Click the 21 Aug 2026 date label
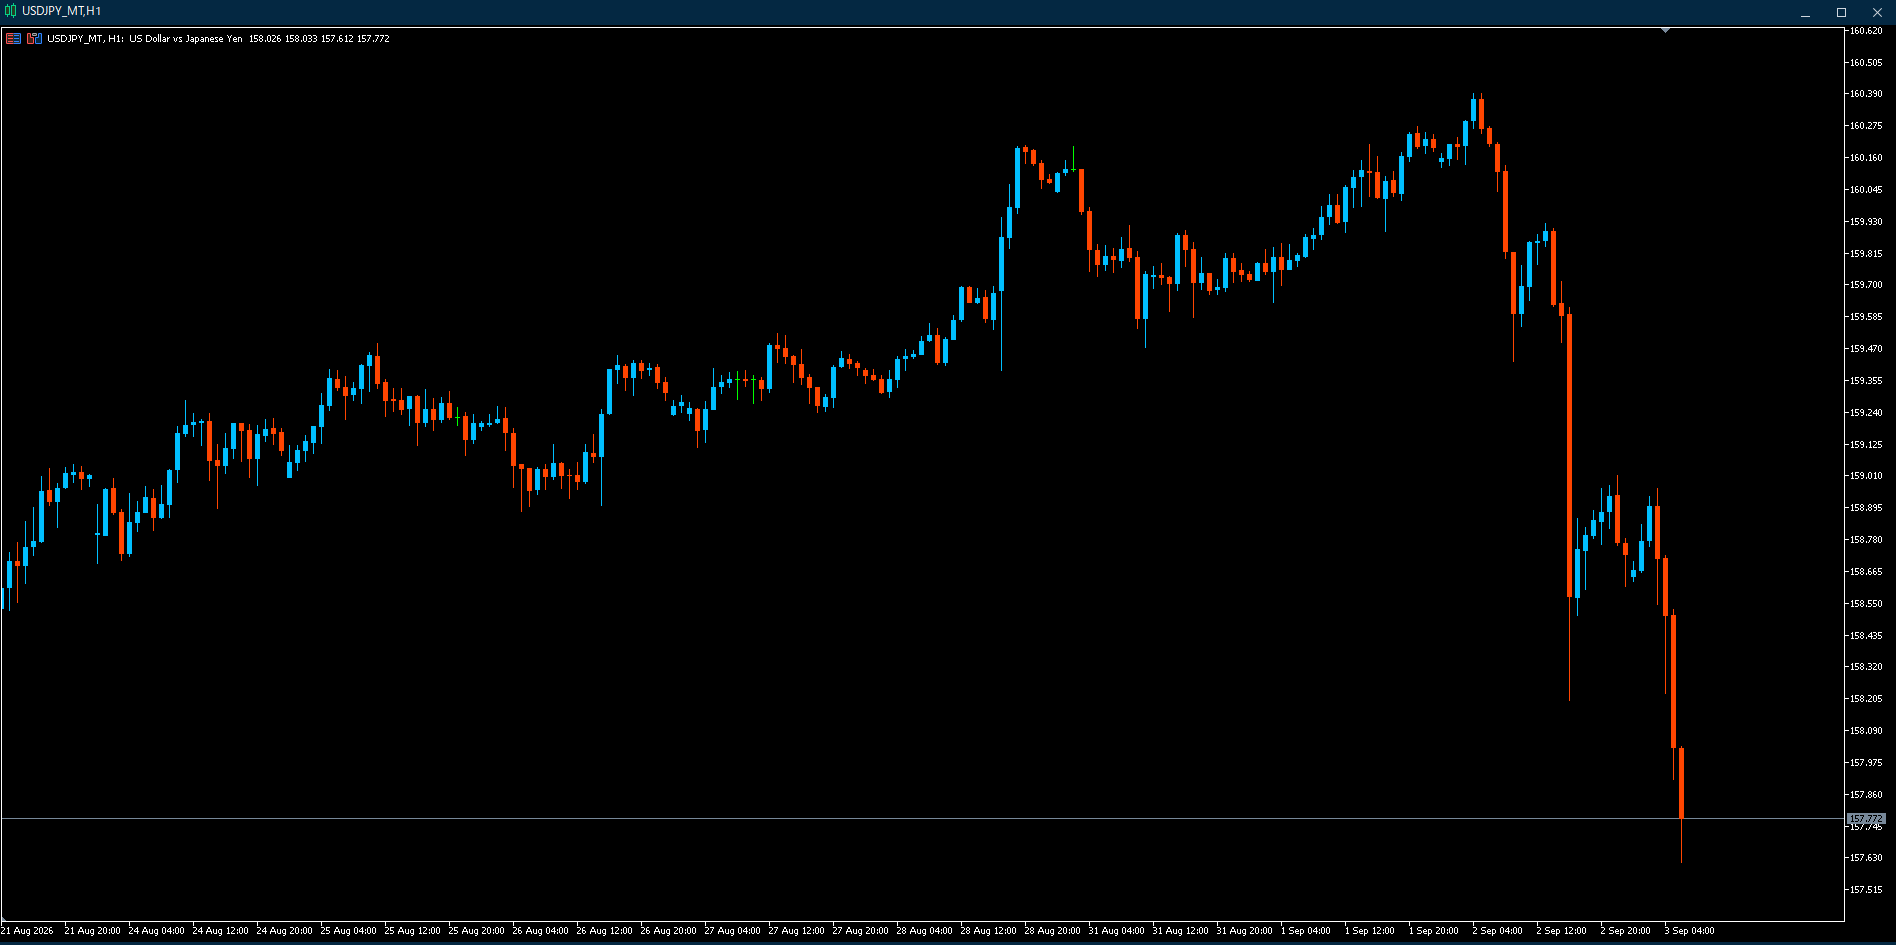The image size is (1896, 945). (27, 931)
